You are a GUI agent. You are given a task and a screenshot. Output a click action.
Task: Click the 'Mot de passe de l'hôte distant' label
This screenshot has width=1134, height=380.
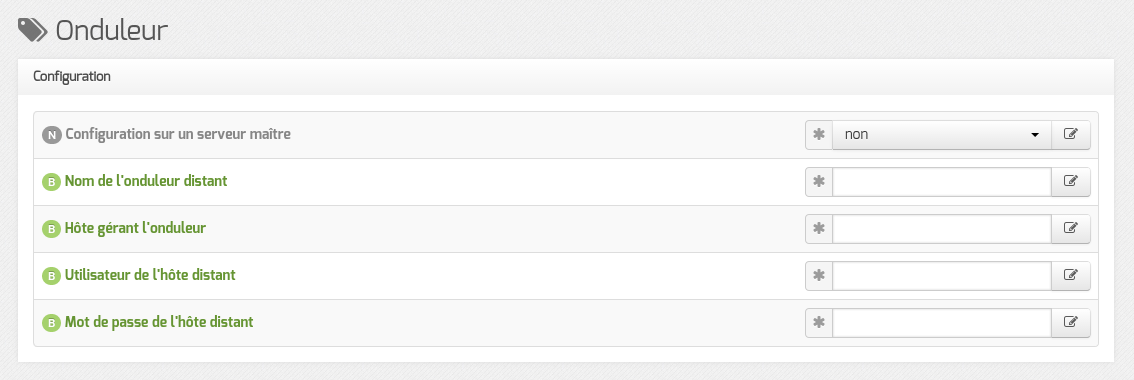(x=159, y=322)
